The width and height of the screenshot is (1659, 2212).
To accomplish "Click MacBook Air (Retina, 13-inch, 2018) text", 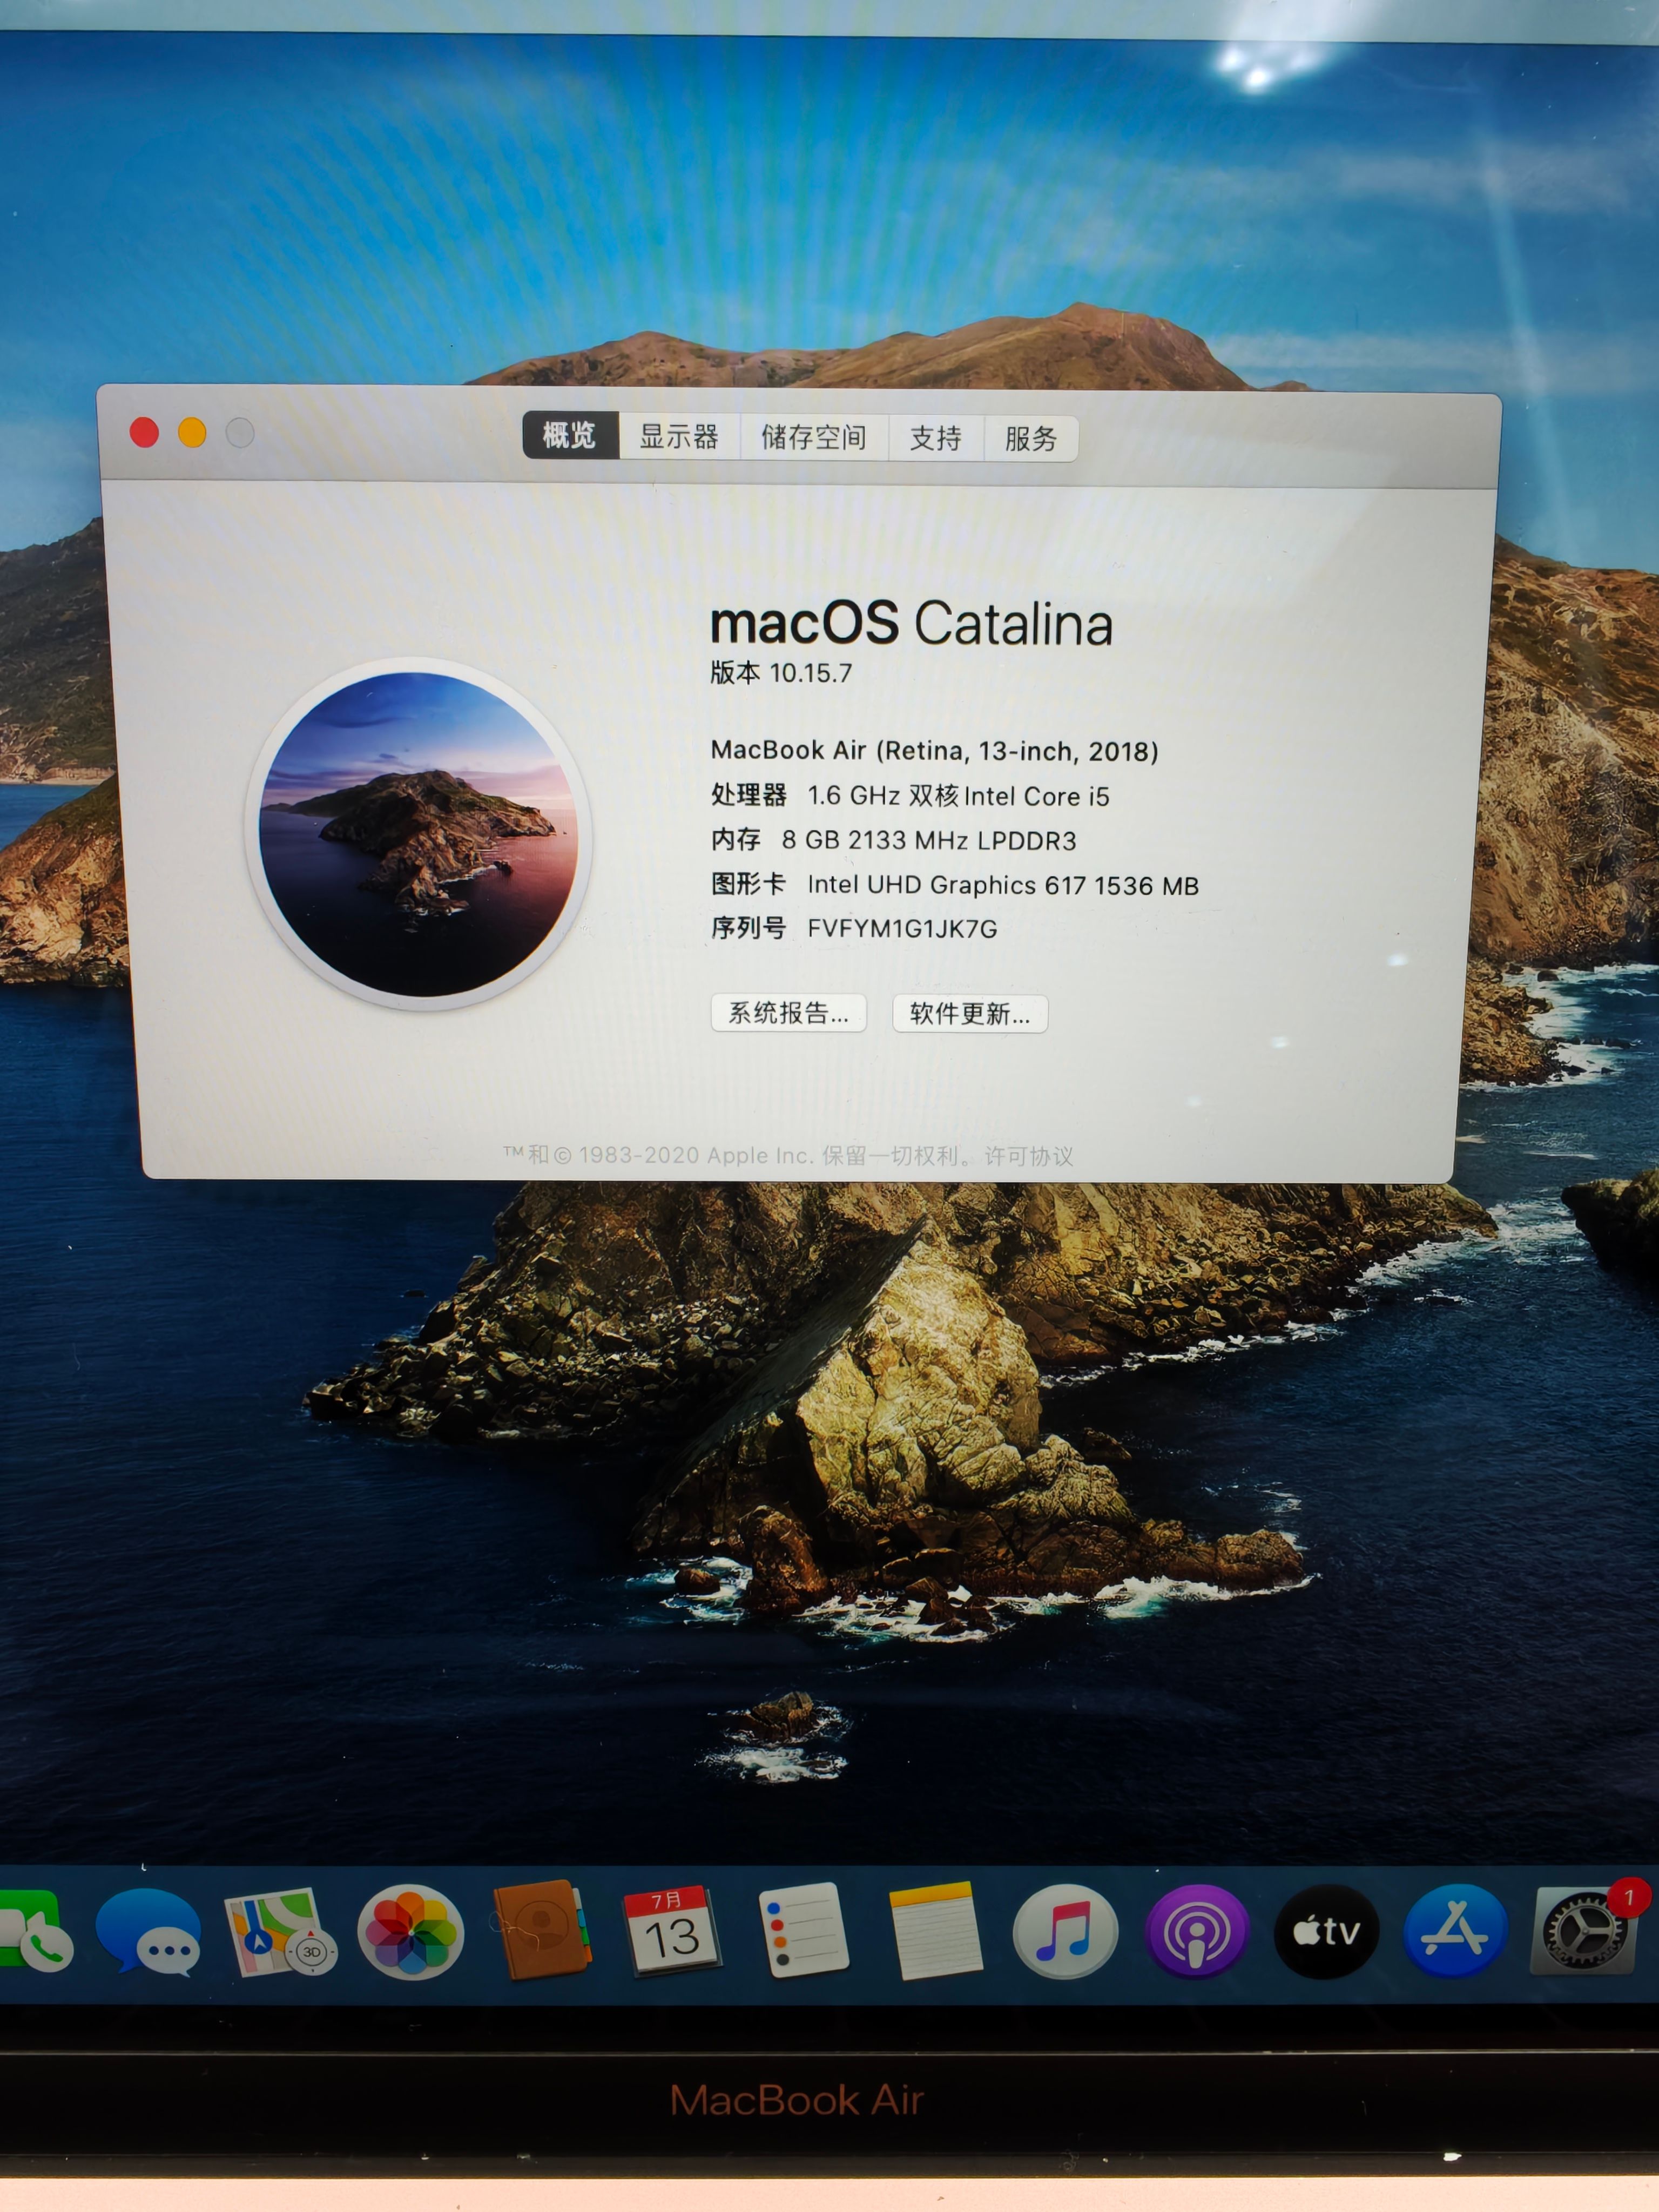I will pyautogui.click(x=935, y=751).
